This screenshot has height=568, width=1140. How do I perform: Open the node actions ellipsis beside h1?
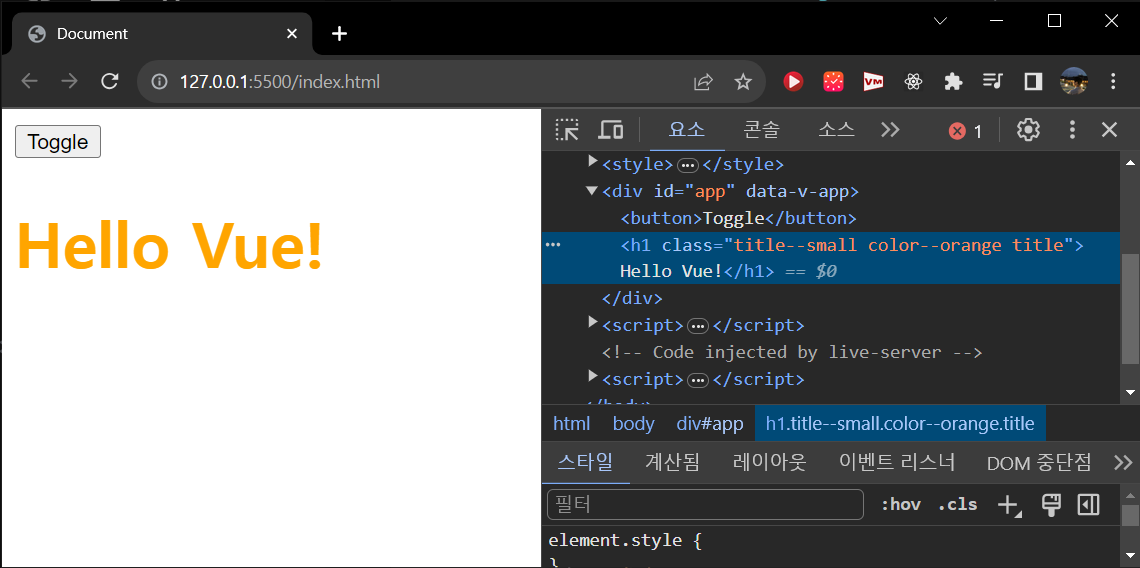coord(553,246)
